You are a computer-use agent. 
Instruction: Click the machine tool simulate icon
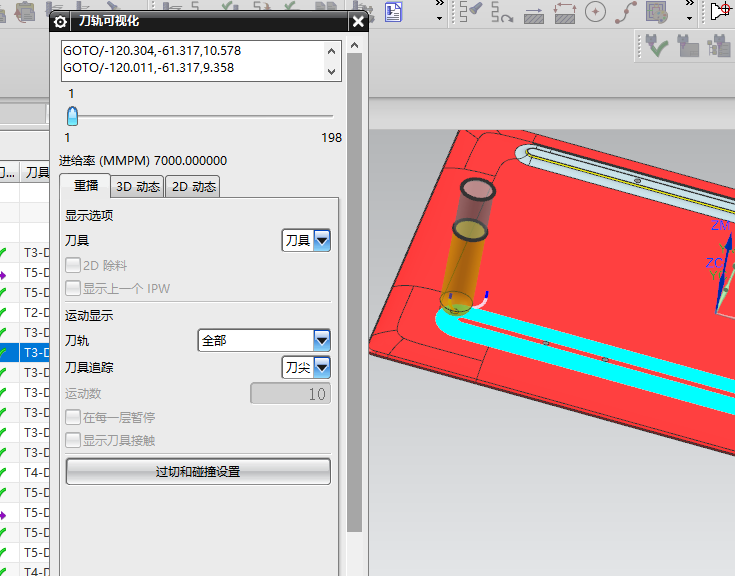point(688,45)
